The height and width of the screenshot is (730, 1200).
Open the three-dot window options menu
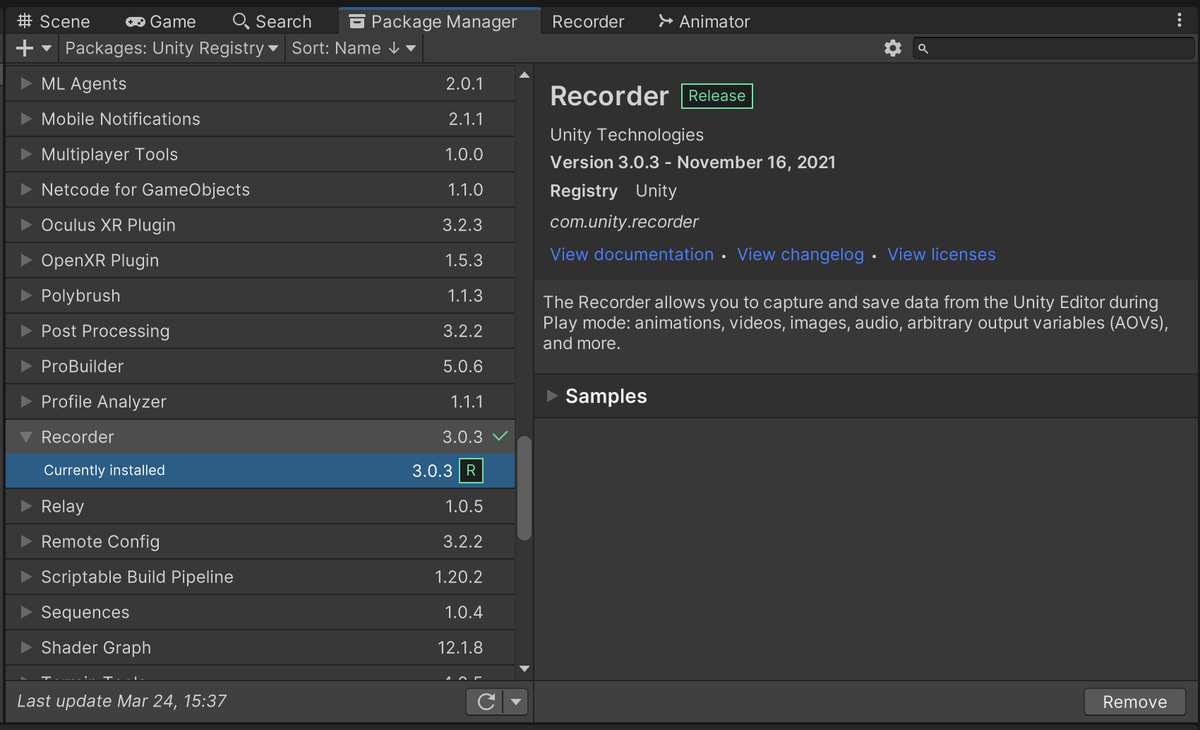point(1180,21)
